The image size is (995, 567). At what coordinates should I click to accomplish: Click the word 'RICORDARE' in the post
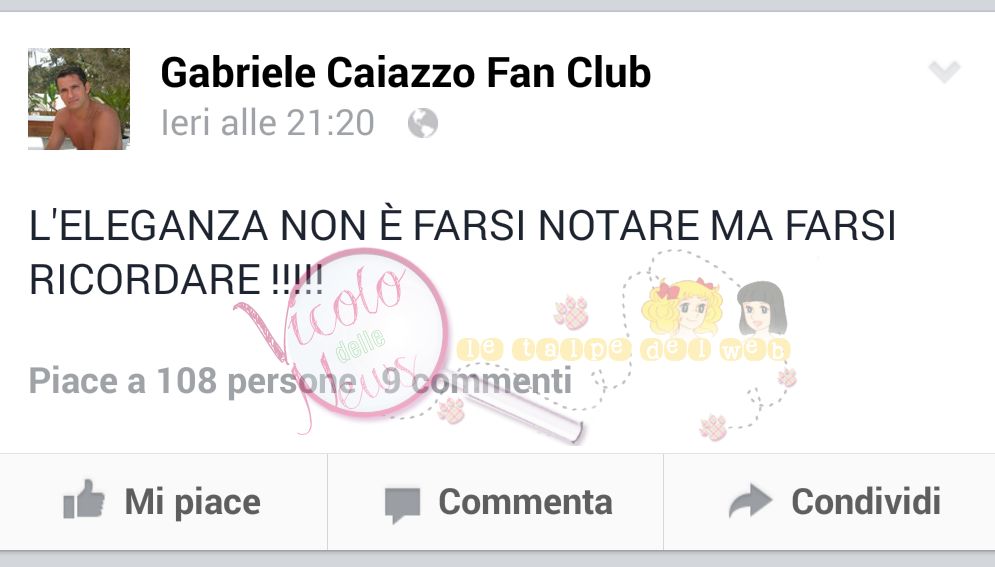[145, 279]
